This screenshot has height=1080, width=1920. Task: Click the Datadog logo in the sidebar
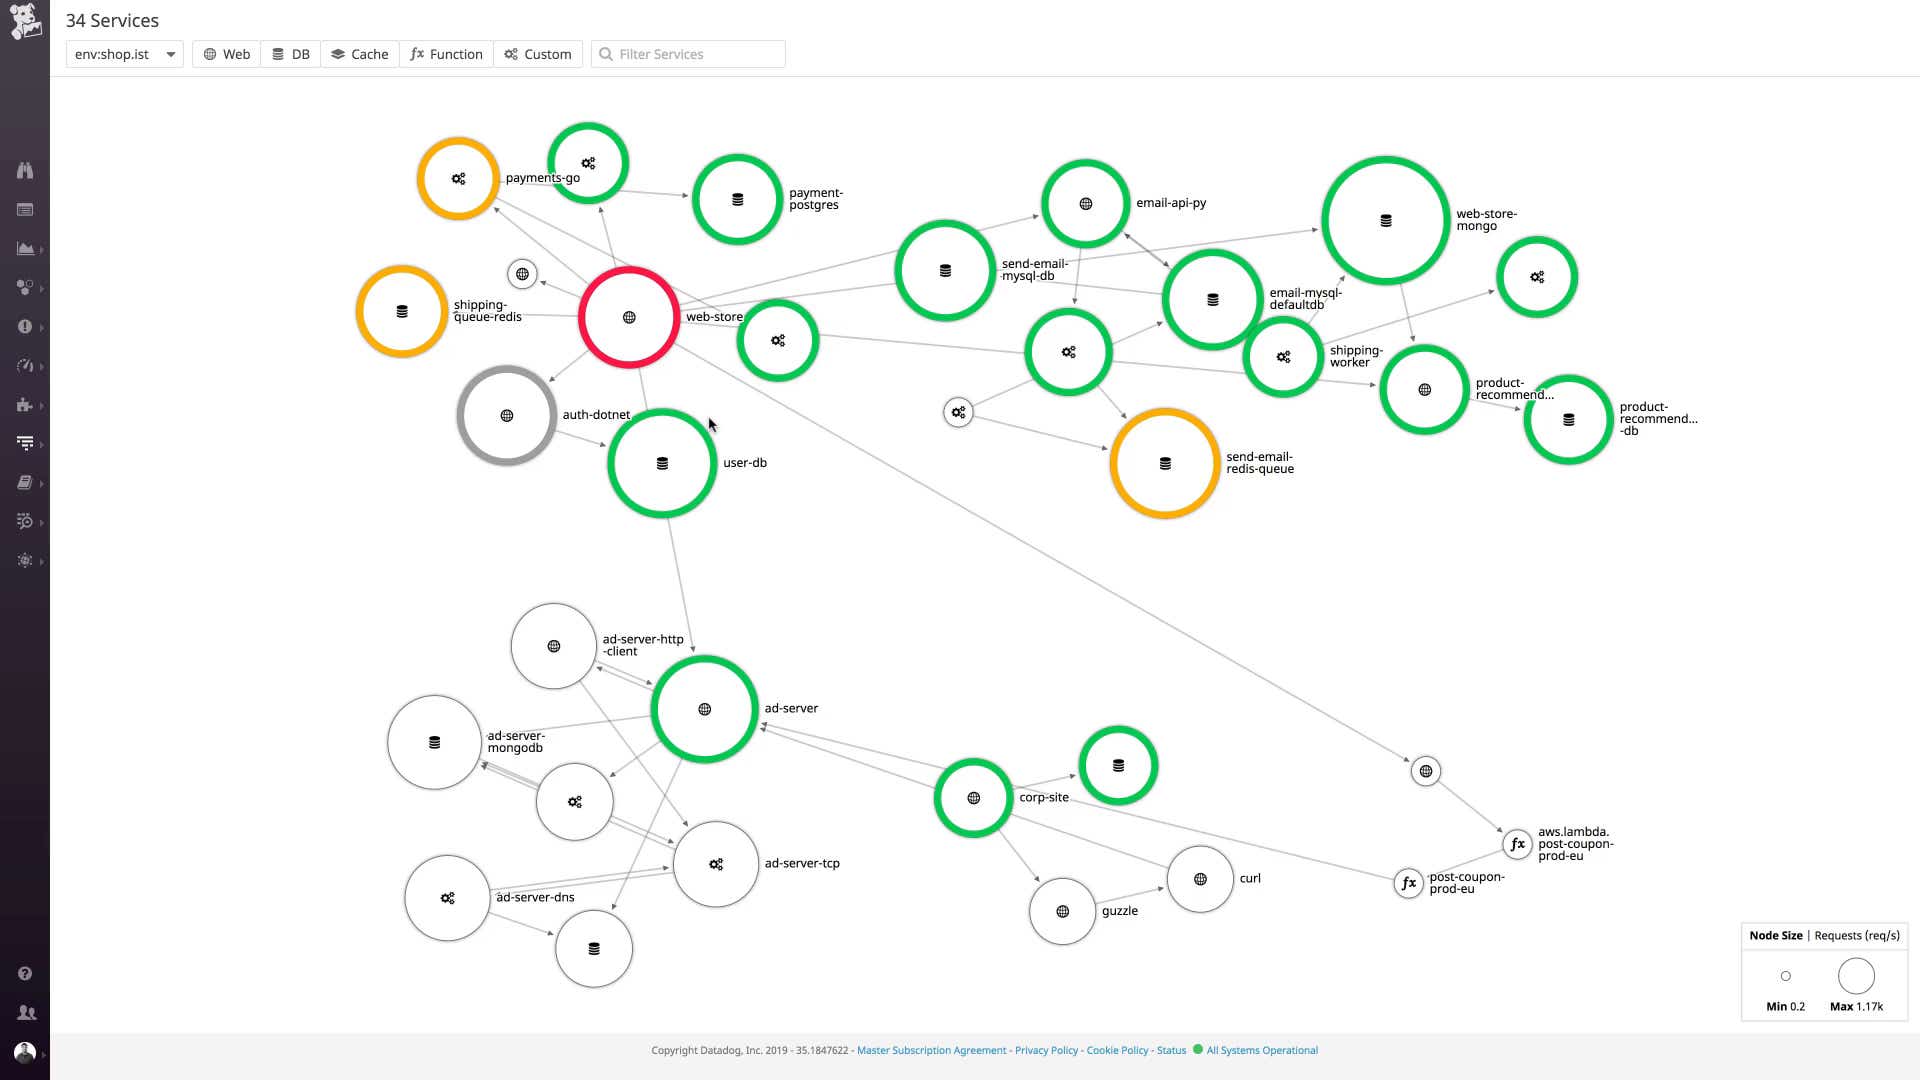[25, 21]
